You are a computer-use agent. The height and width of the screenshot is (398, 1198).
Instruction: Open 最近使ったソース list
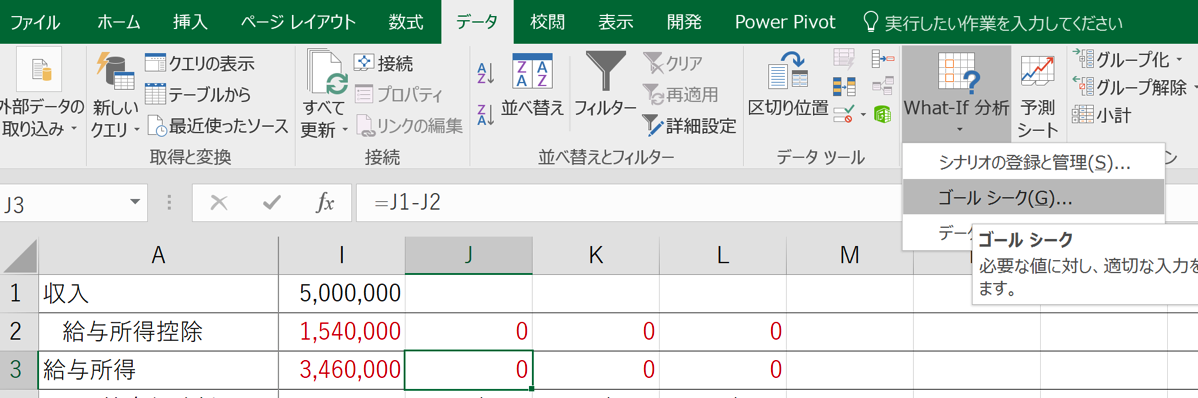click(x=217, y=125)
